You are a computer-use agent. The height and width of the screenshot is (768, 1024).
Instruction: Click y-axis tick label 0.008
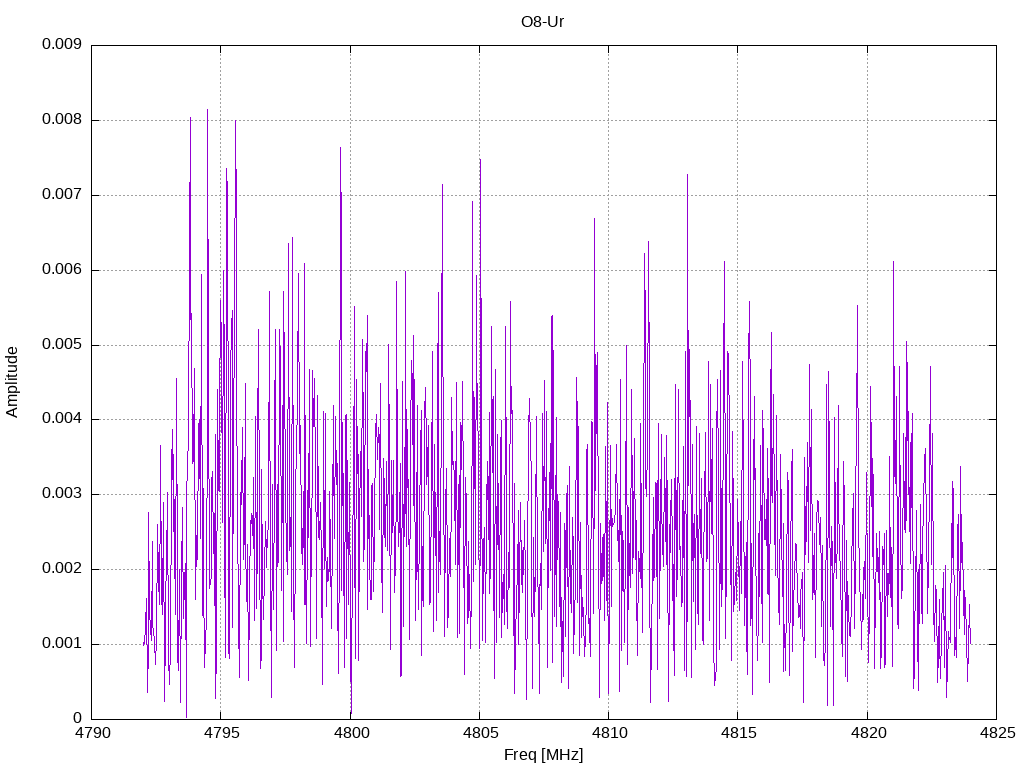point(62,120)
